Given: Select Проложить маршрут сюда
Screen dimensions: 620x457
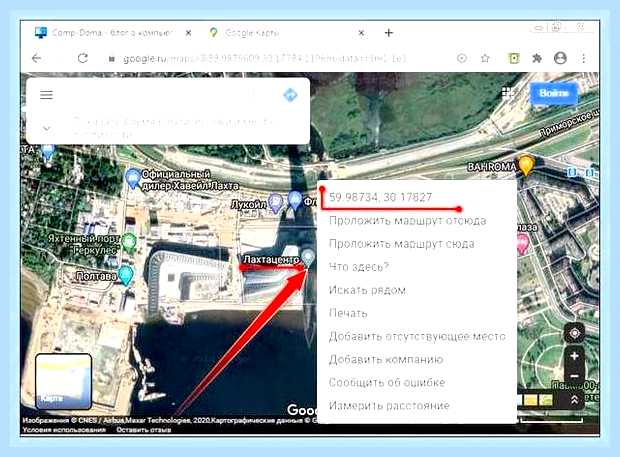Looking at the screenshot, I should (x=401, y=244).
